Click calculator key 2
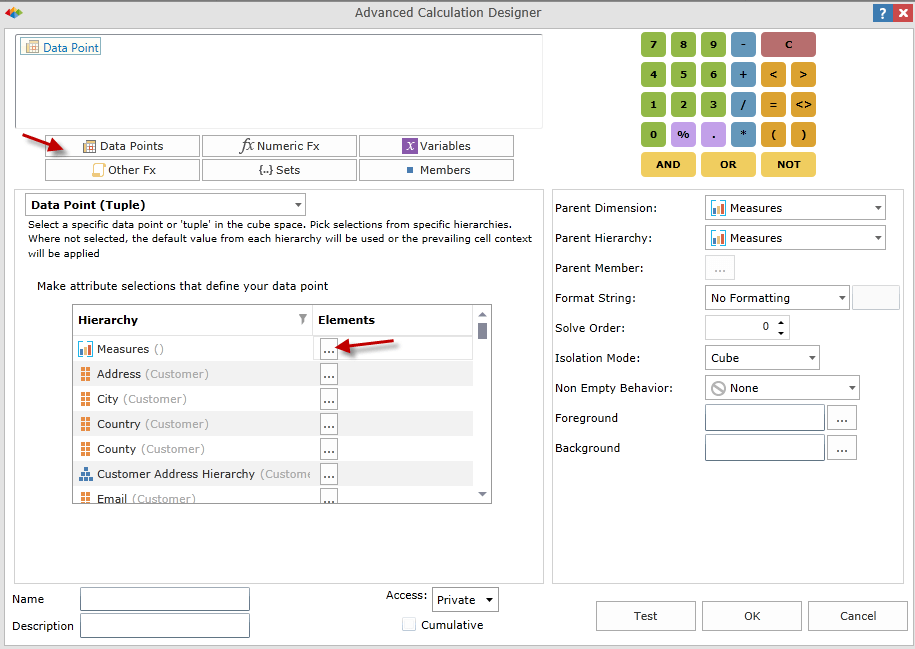The image size is (915, 649). click(x=683, y=105)
